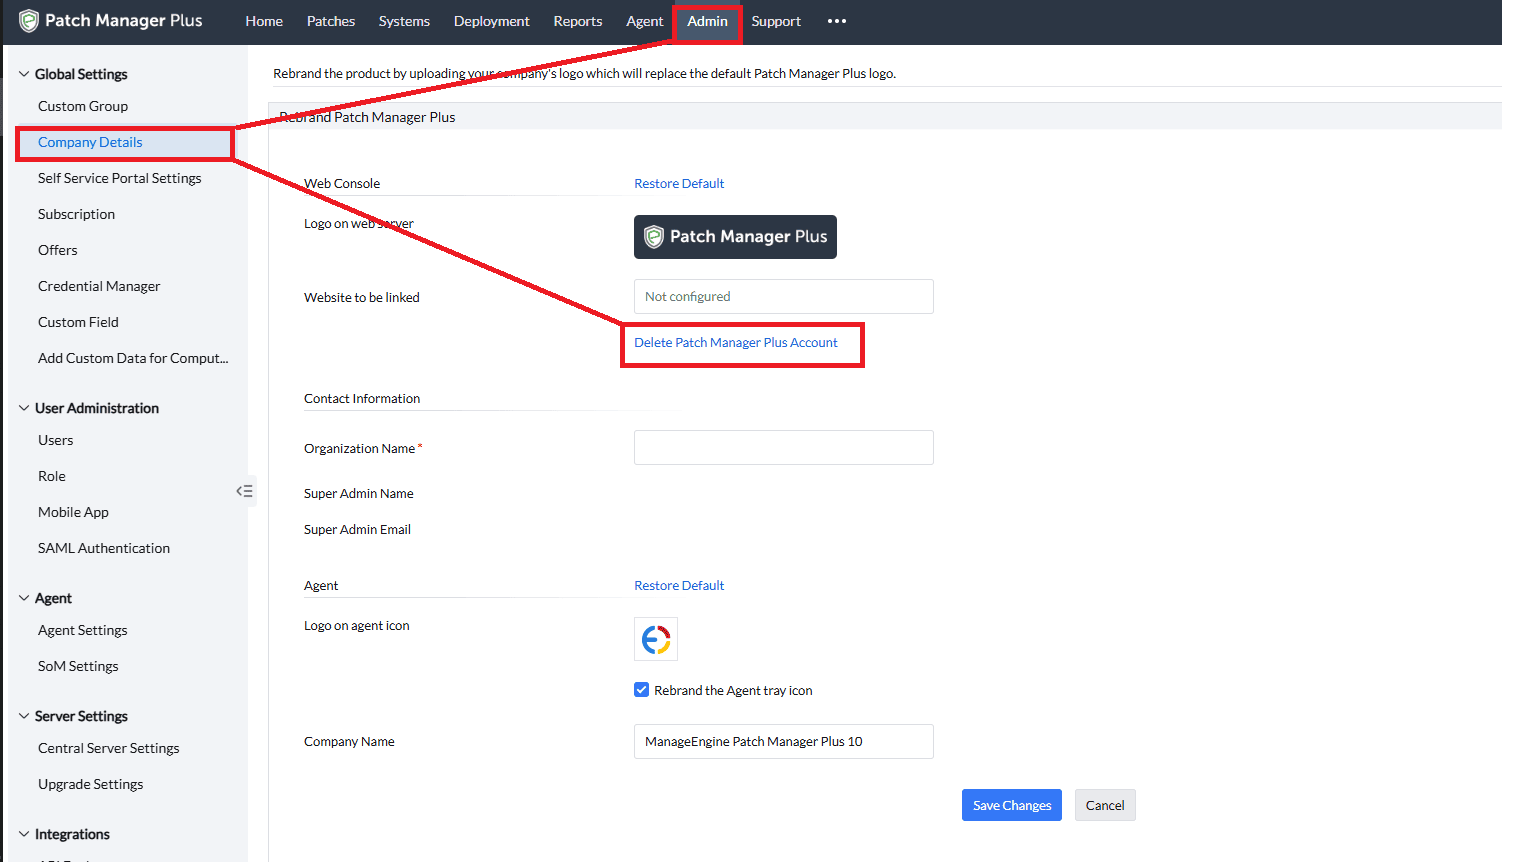The height and width of the screenshot is (862, 1518).
Task: Collapse the User Administration section
Action: [24, 408]
